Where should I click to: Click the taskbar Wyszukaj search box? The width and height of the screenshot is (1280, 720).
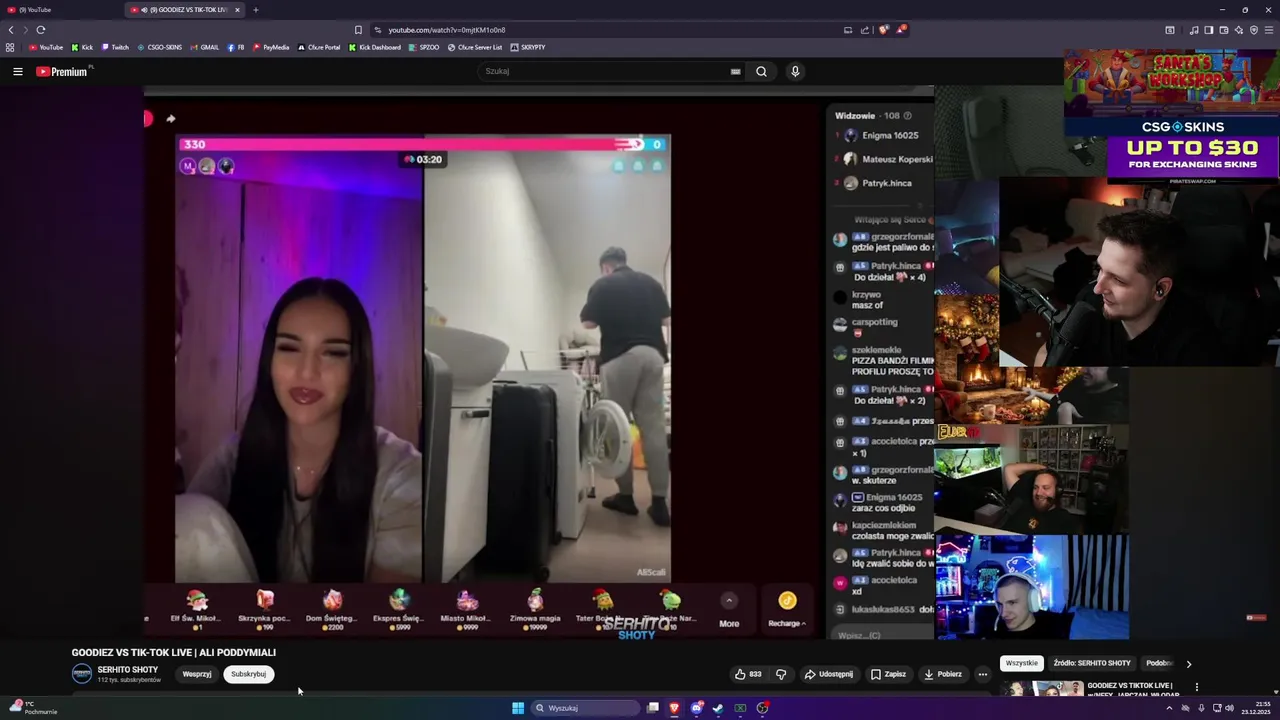pyautogui.click(x=585, y=708)
